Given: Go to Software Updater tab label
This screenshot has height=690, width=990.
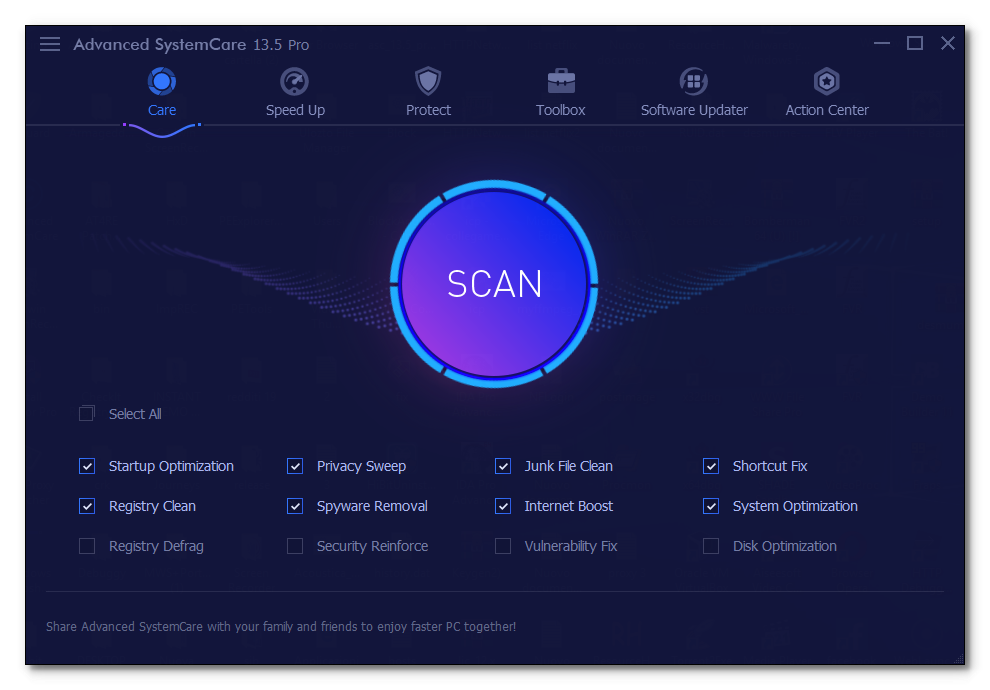Looking at the screenshot, I should click(694, 110).
